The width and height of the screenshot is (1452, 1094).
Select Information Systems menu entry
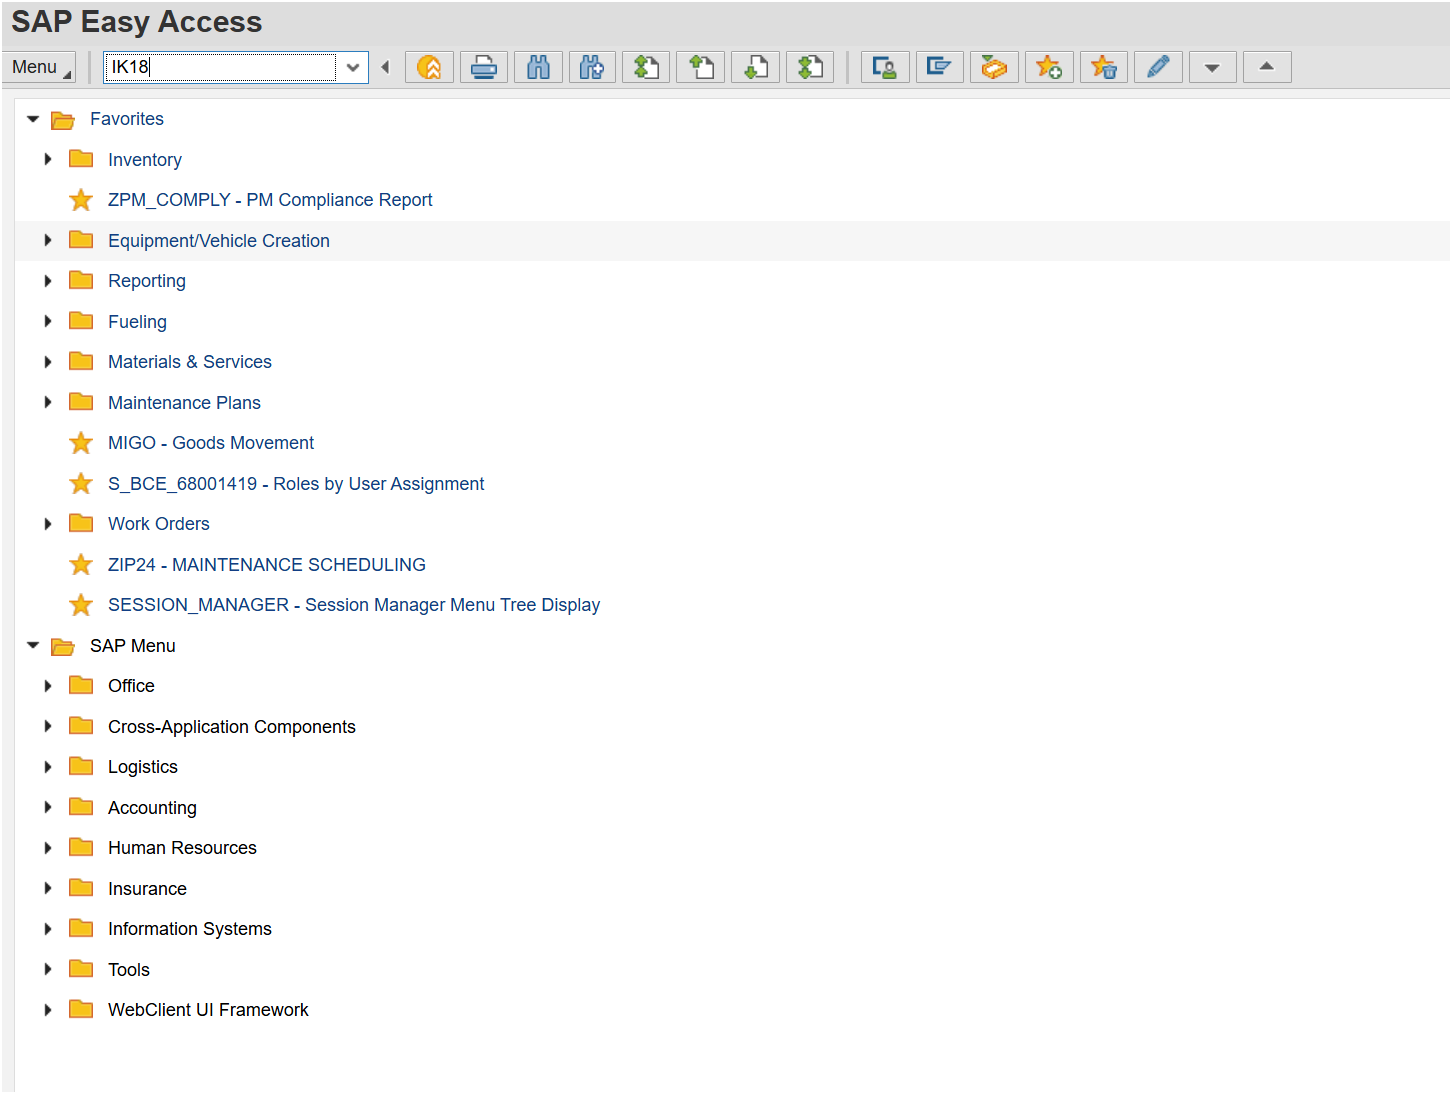(190, 929)
